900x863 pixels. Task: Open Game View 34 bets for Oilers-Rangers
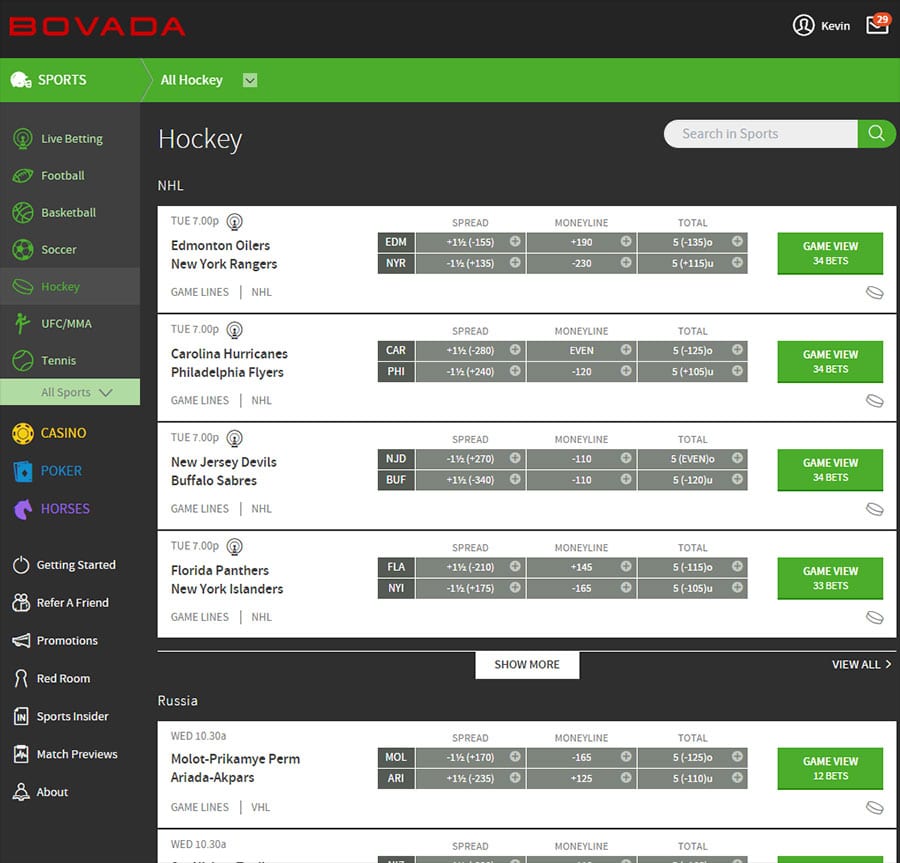click(830, 253)
